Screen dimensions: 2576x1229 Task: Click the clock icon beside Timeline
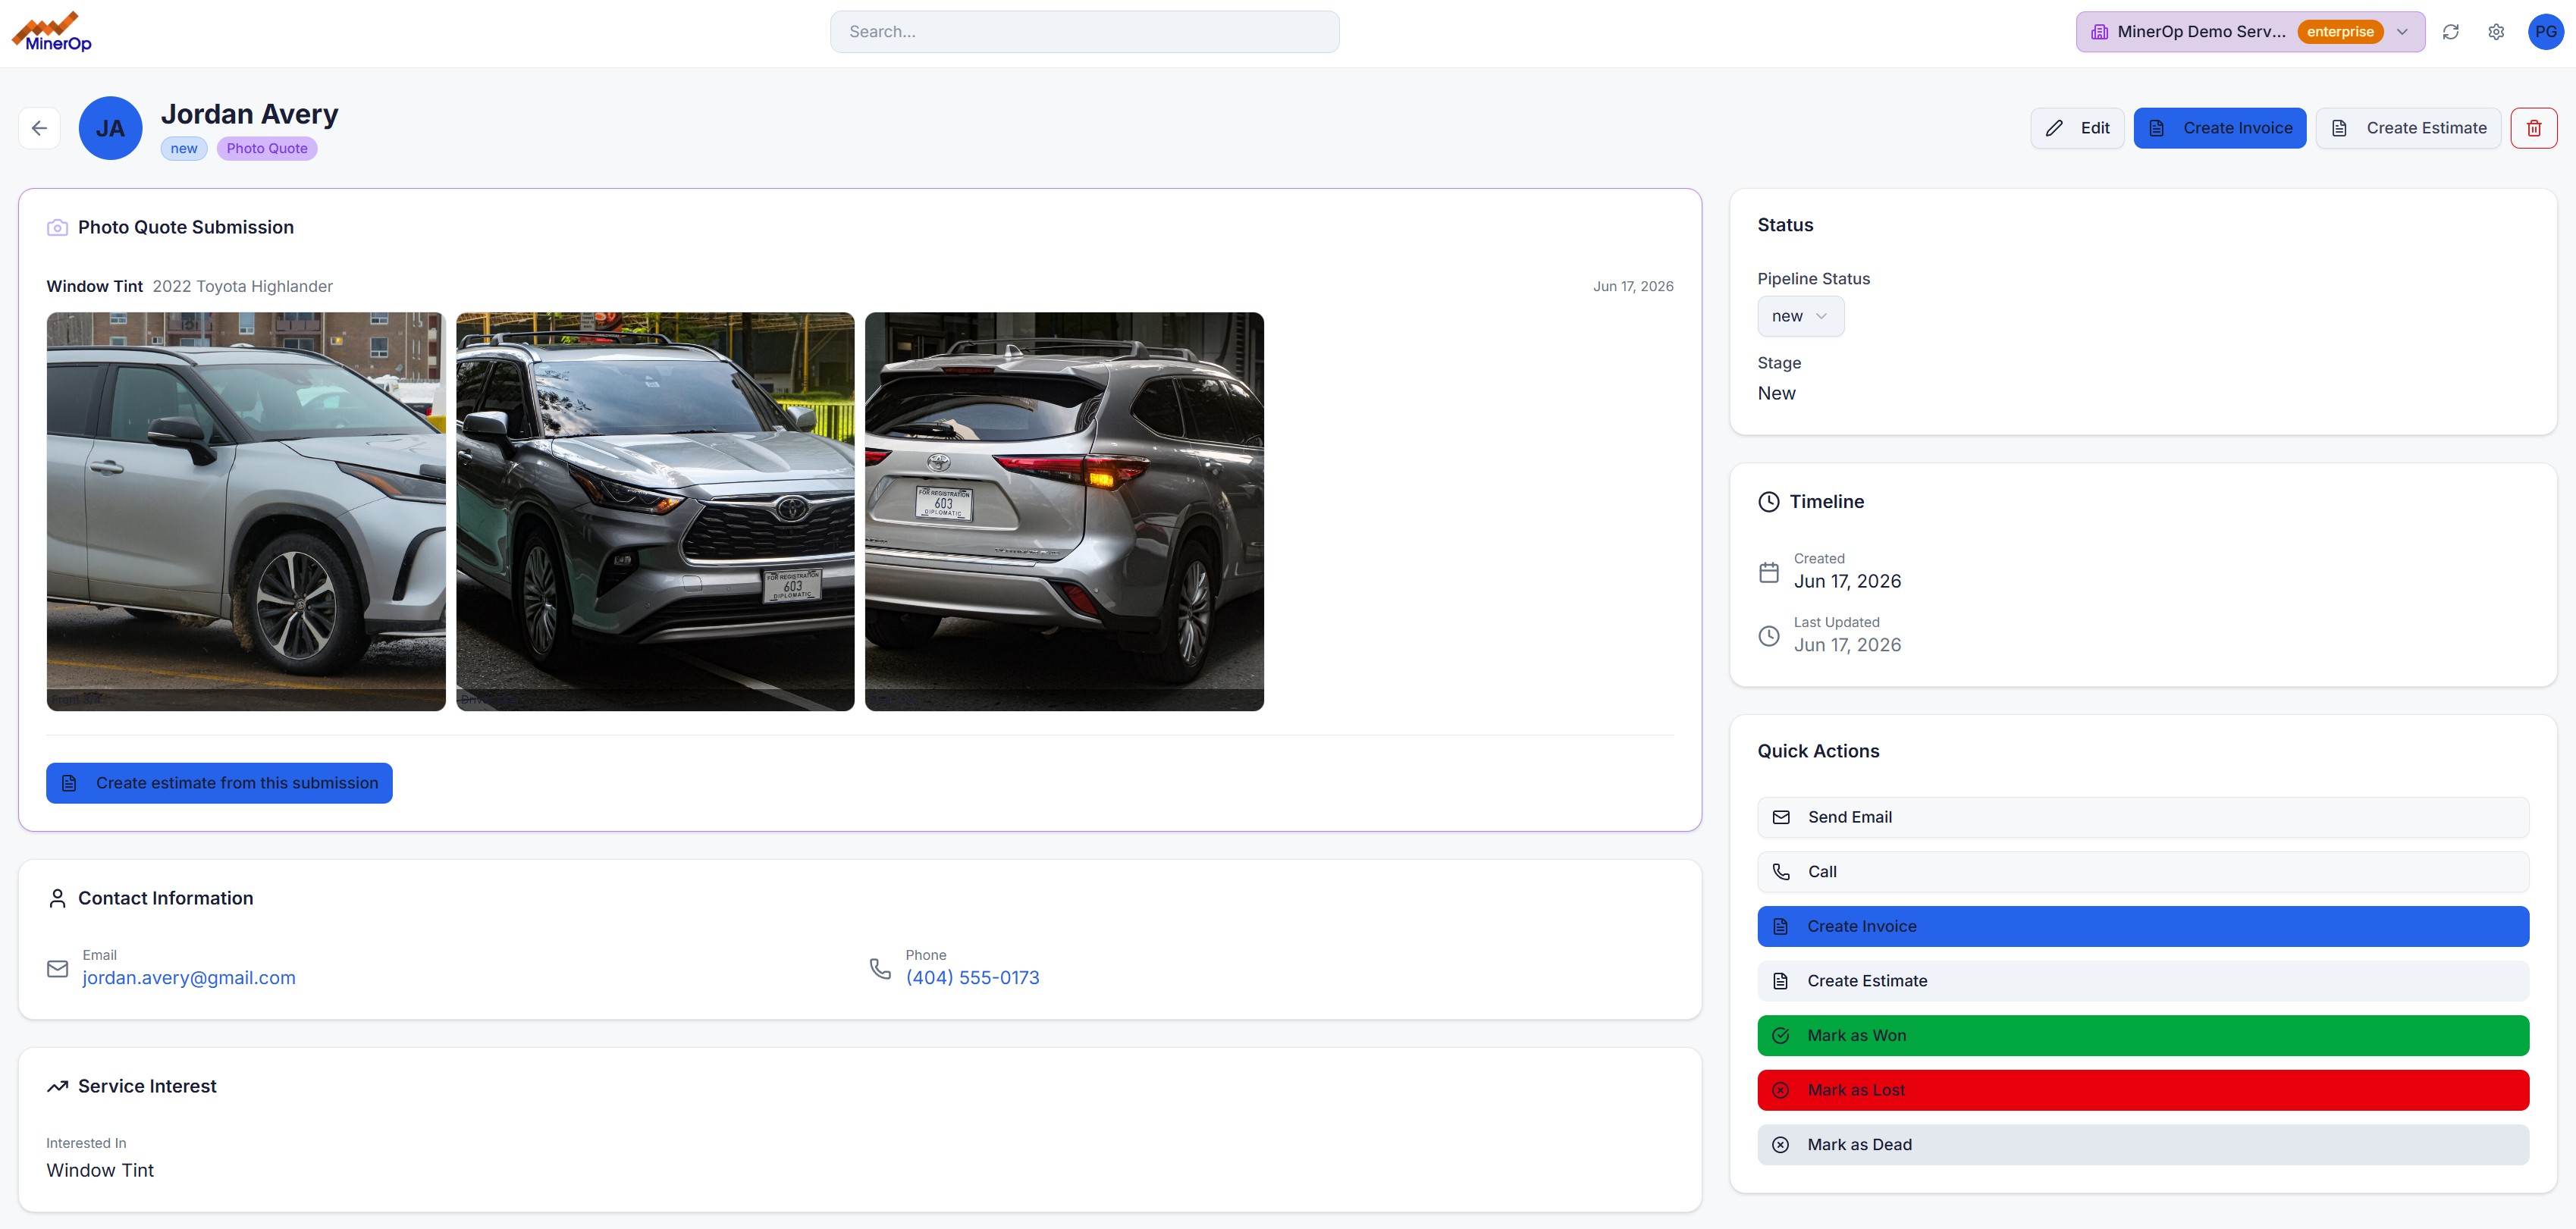[1768, 502]
